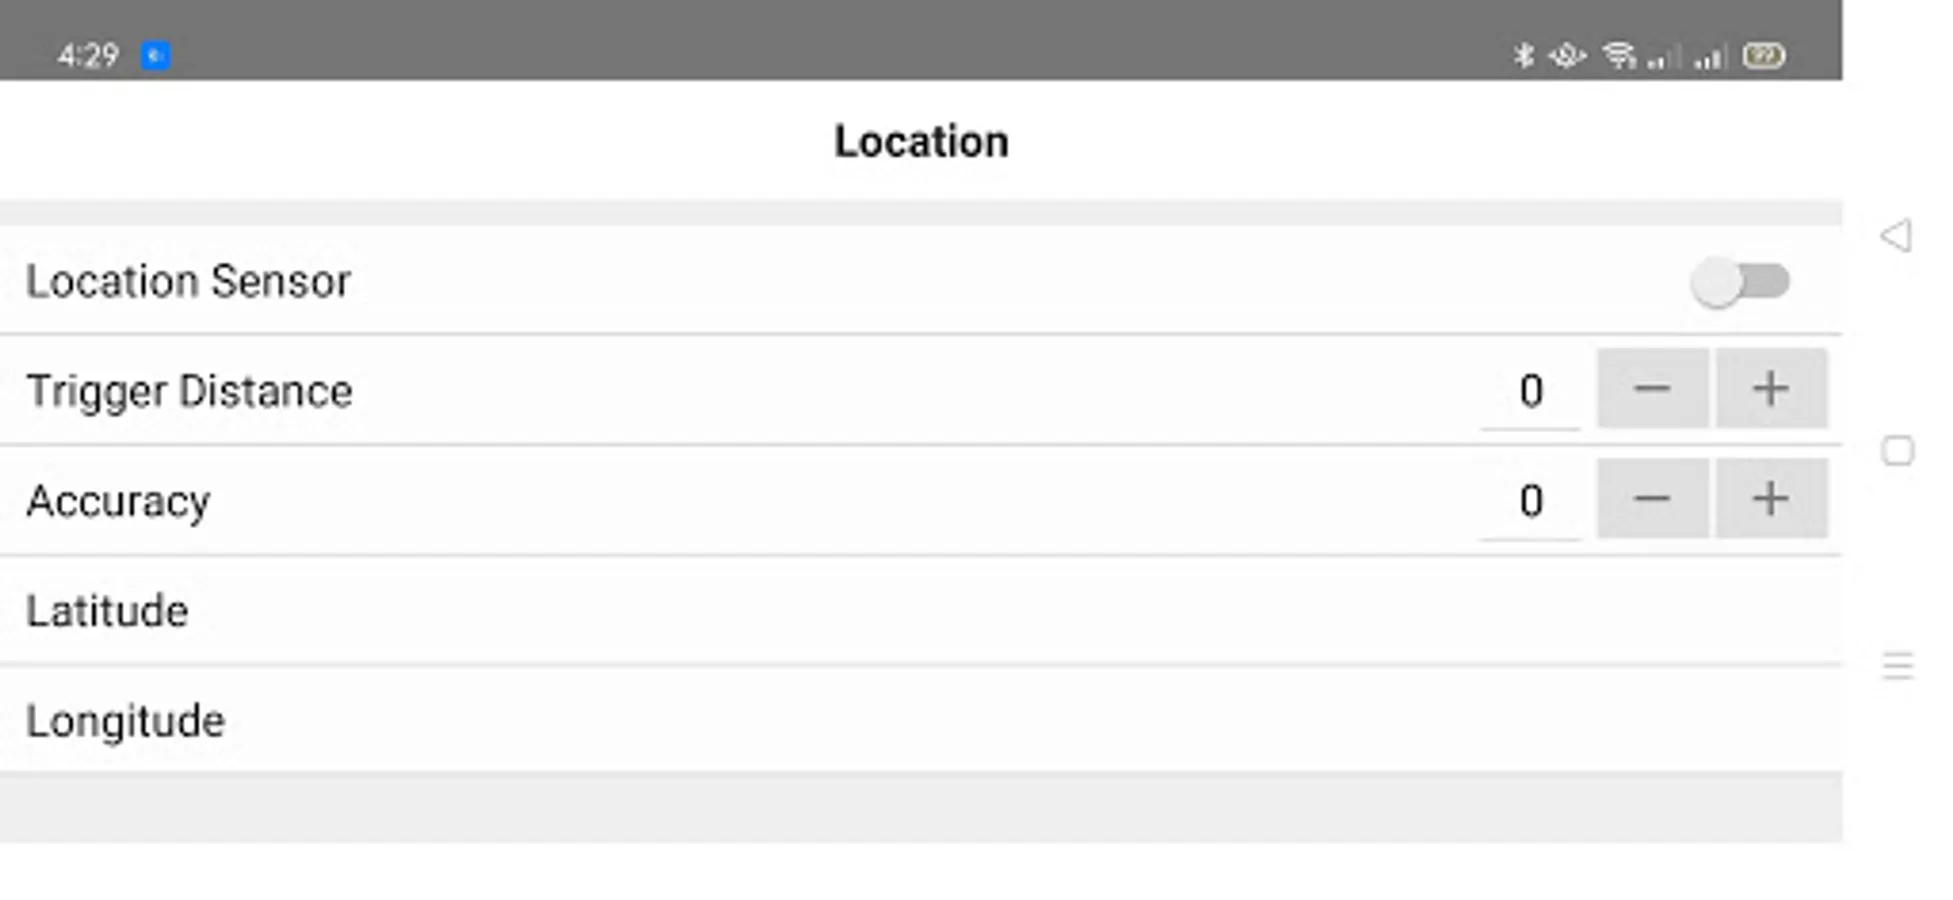Tap the Location page title
Image resolution: width=1953 pixels, height=900 pixels.
coord(921,141)
